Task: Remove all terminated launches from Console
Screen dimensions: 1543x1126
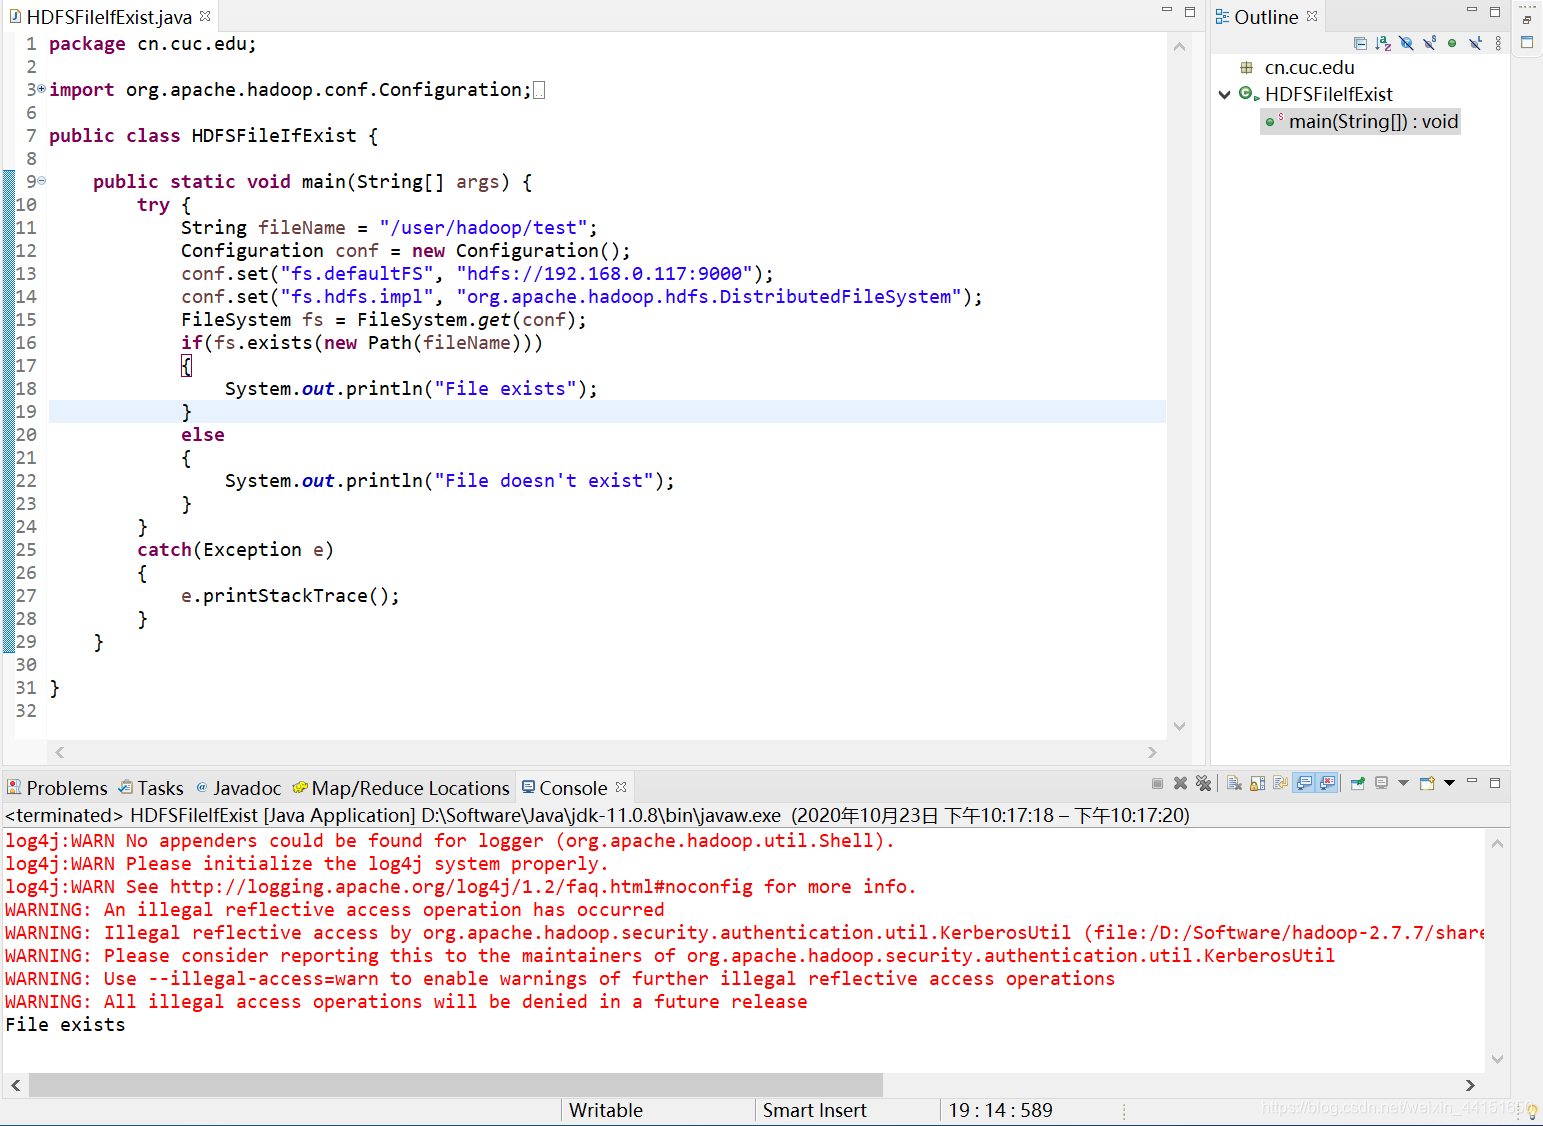Action: click(x=1203, y=783)
